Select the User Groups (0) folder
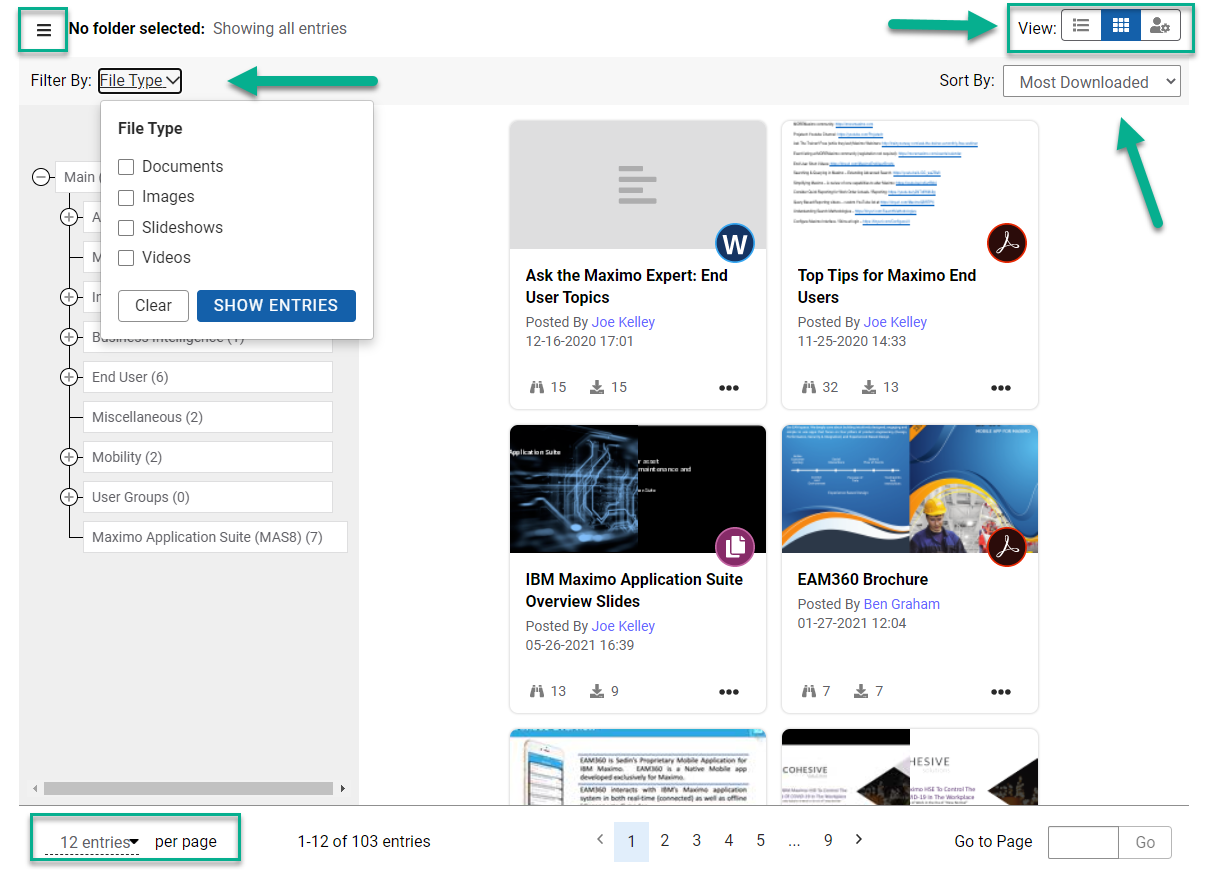Viewport: 1207px width, 870px height. pos(207,497)
